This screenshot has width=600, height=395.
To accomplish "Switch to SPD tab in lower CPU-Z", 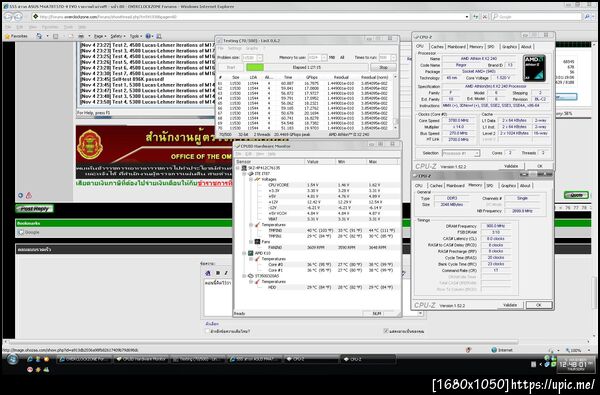I will click(x=490, y=186).
